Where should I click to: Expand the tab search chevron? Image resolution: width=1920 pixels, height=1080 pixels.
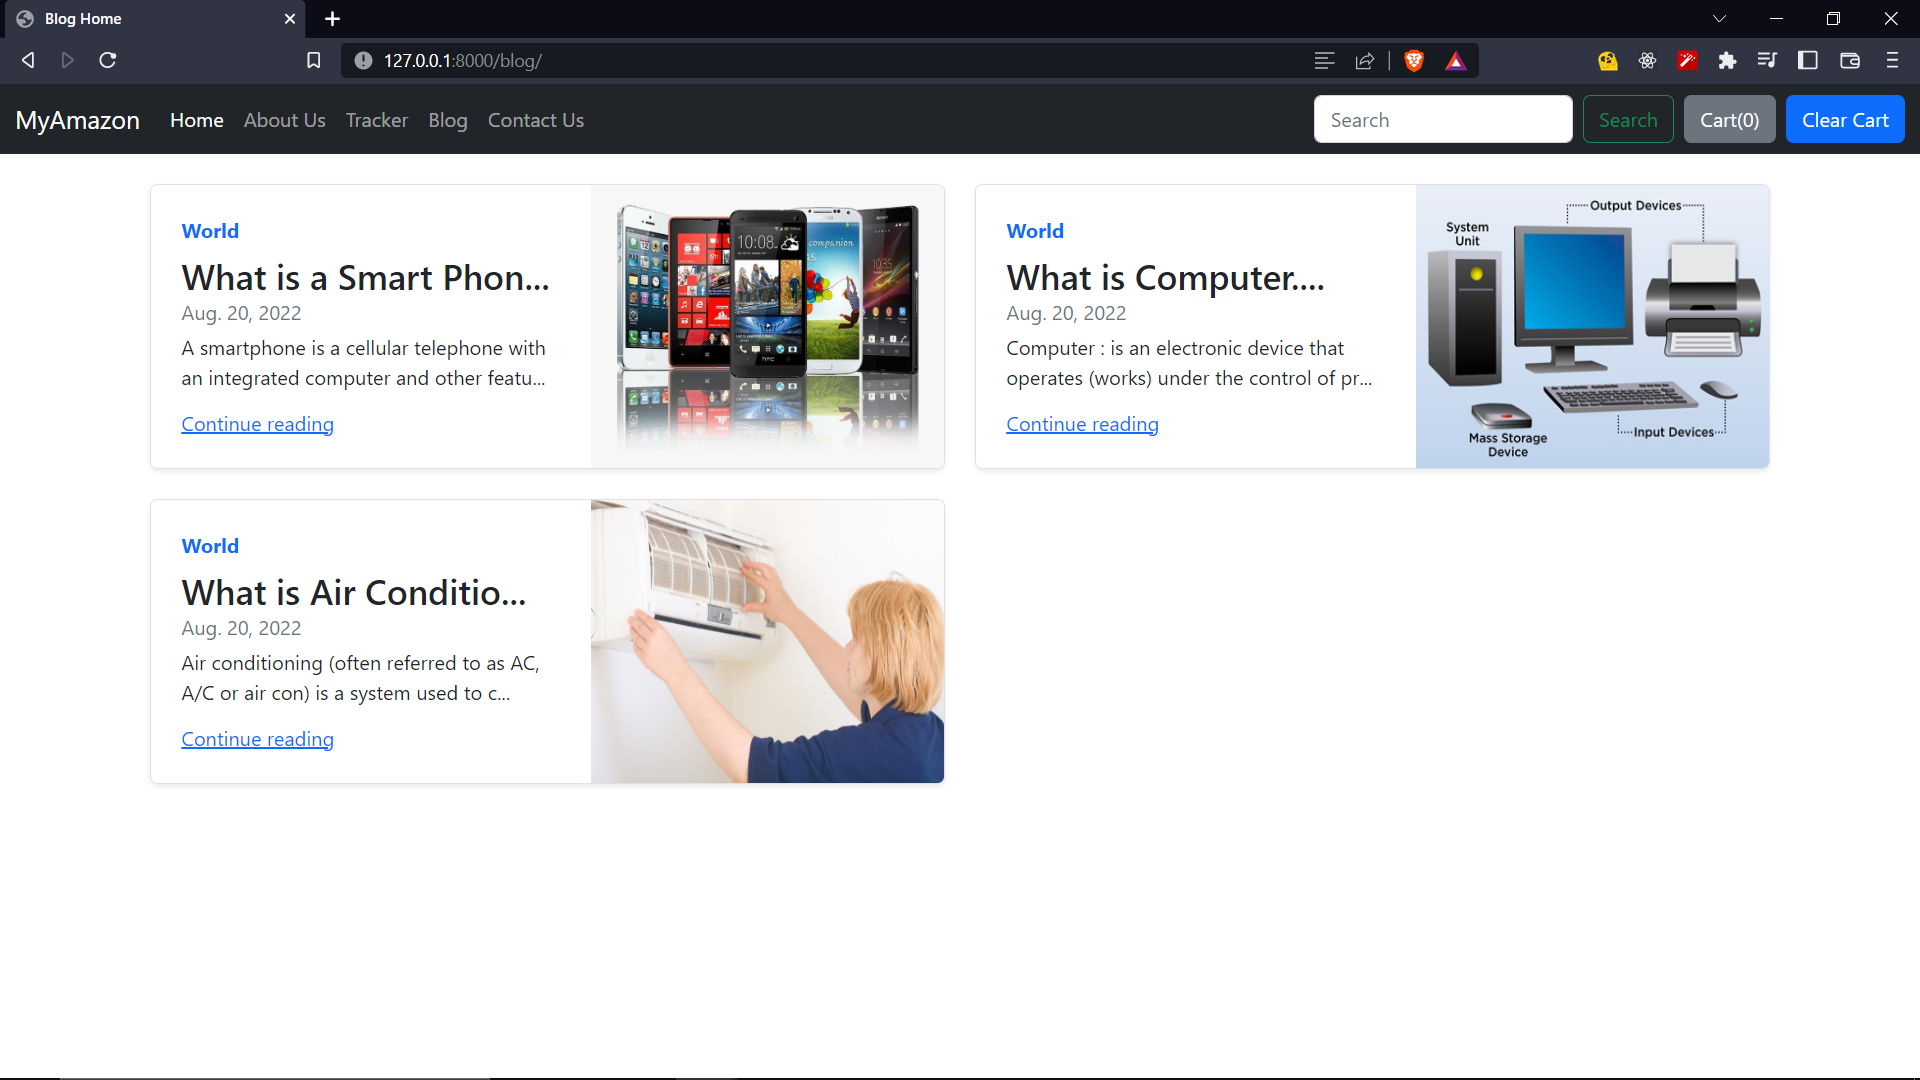point(1719,18)
